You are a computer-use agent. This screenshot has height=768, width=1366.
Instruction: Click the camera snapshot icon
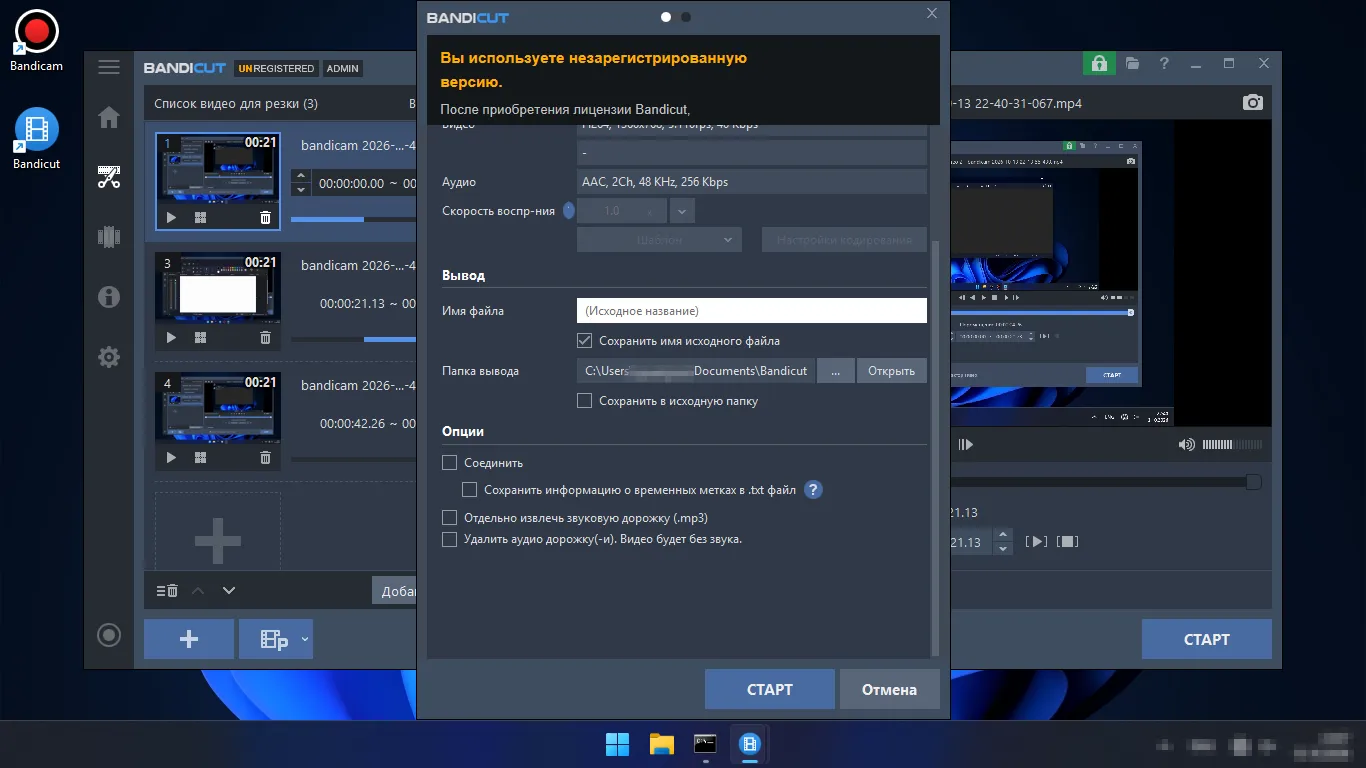coord(1252,103)
